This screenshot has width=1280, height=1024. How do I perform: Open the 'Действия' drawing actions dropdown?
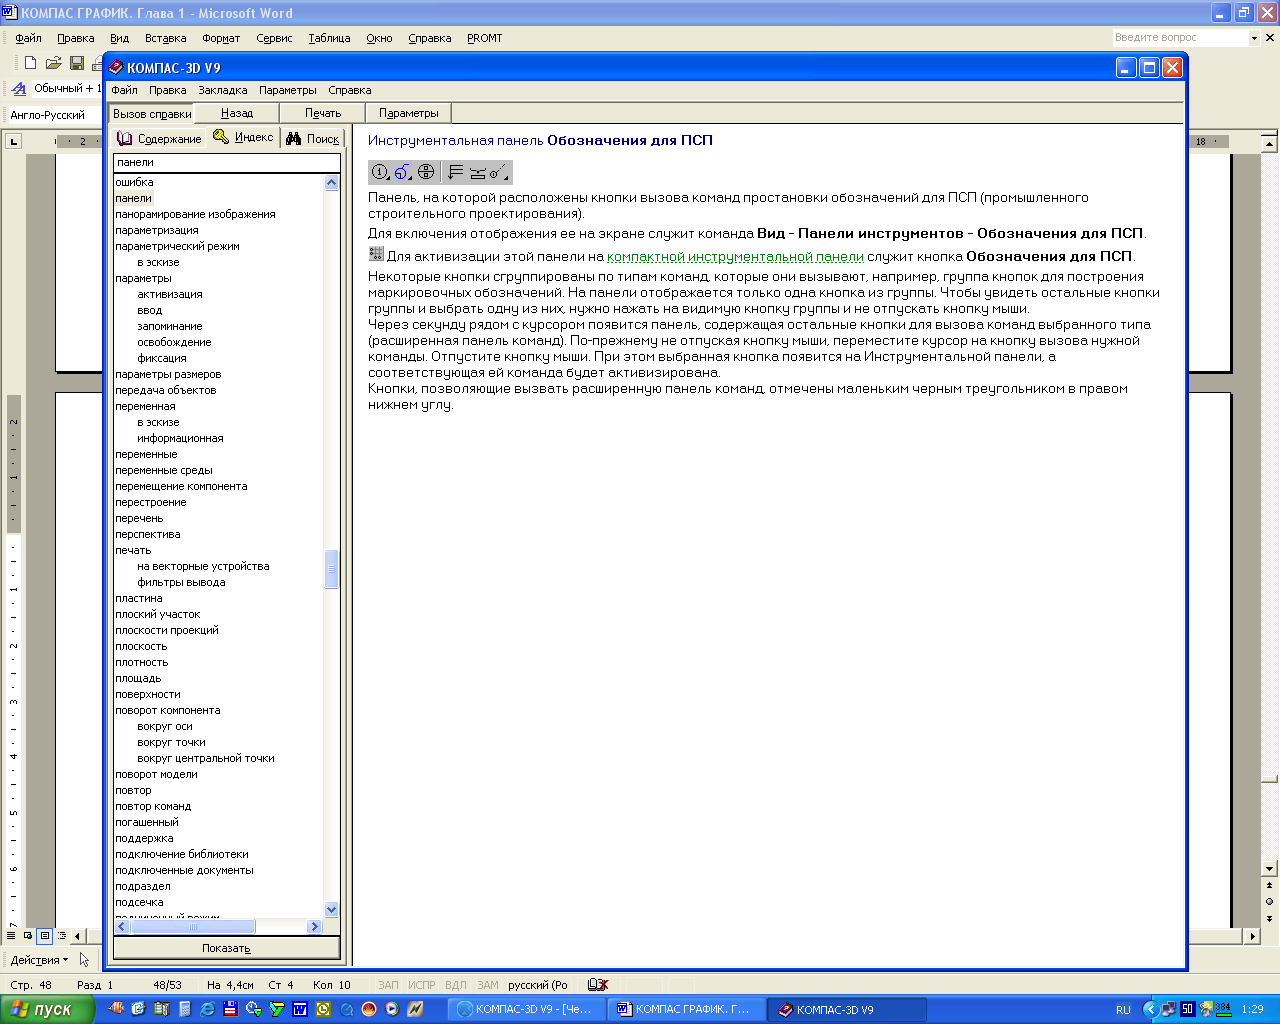coord(40,960)
